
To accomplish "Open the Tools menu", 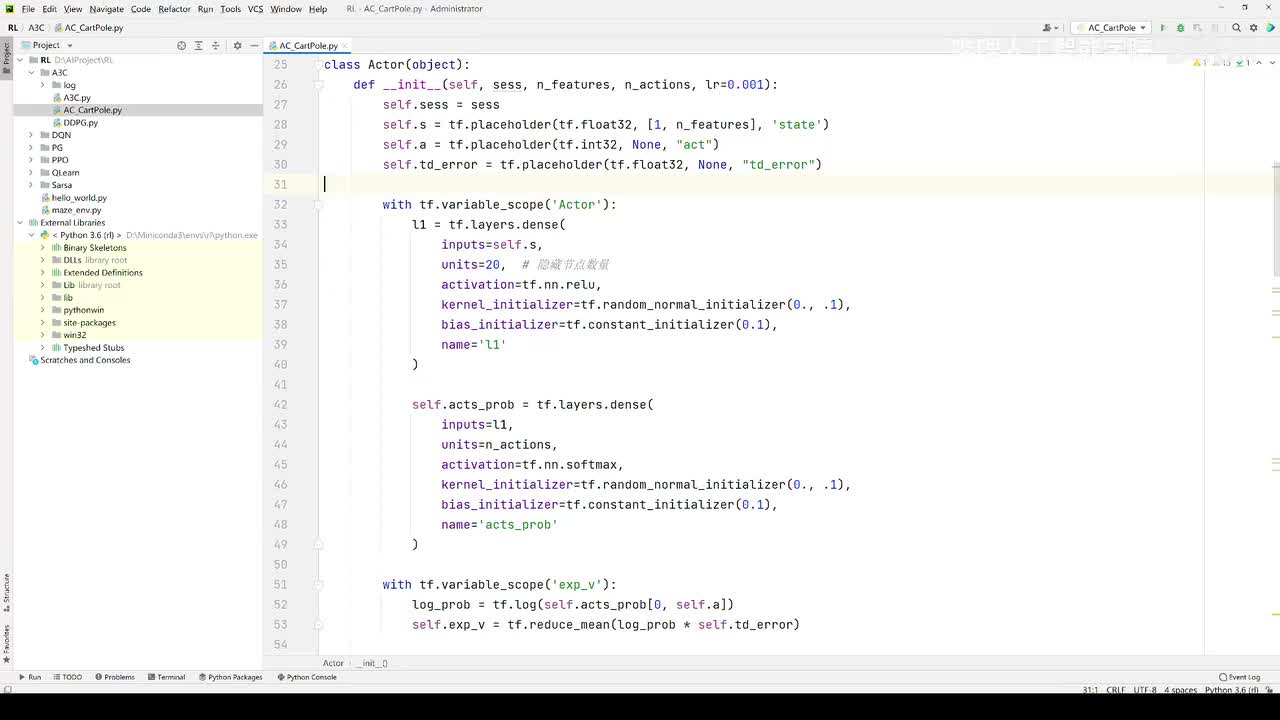I will pos(230,9).
